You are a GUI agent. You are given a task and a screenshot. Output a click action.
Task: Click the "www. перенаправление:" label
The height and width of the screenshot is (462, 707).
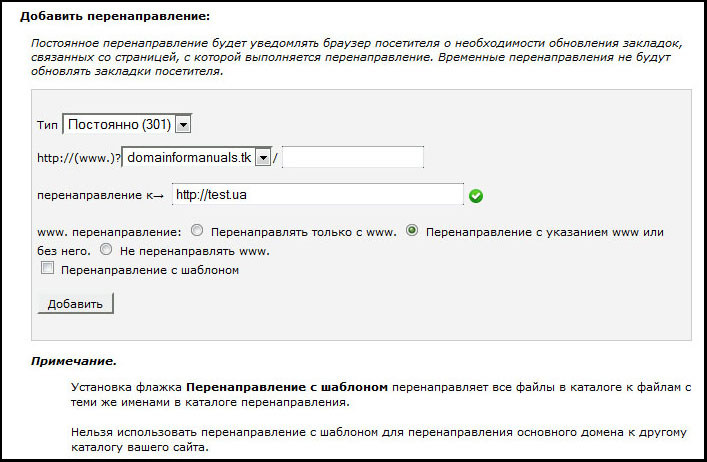(108, 231)
